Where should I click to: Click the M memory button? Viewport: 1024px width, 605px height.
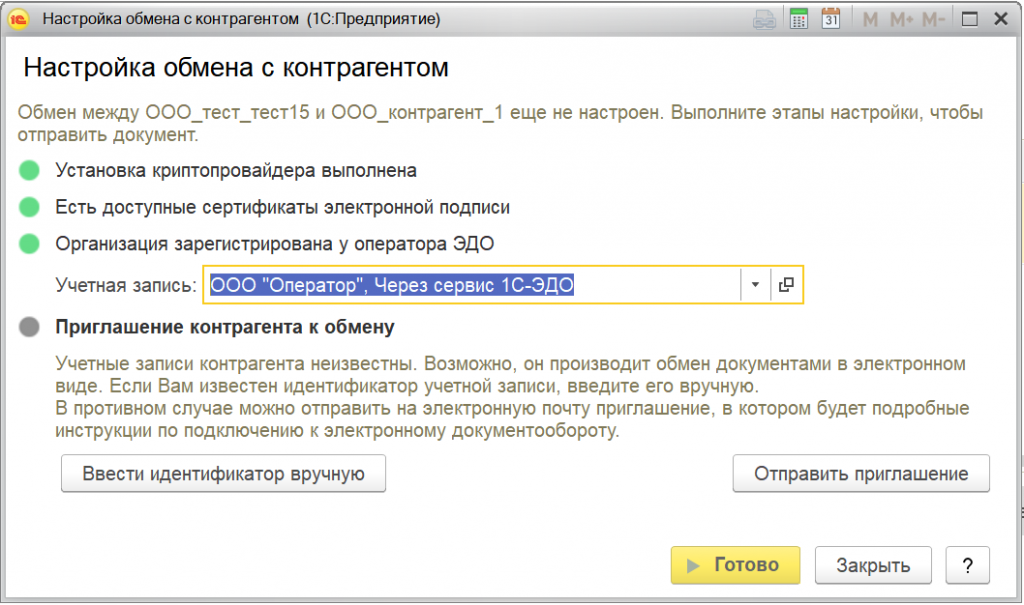tap(870, 20)
